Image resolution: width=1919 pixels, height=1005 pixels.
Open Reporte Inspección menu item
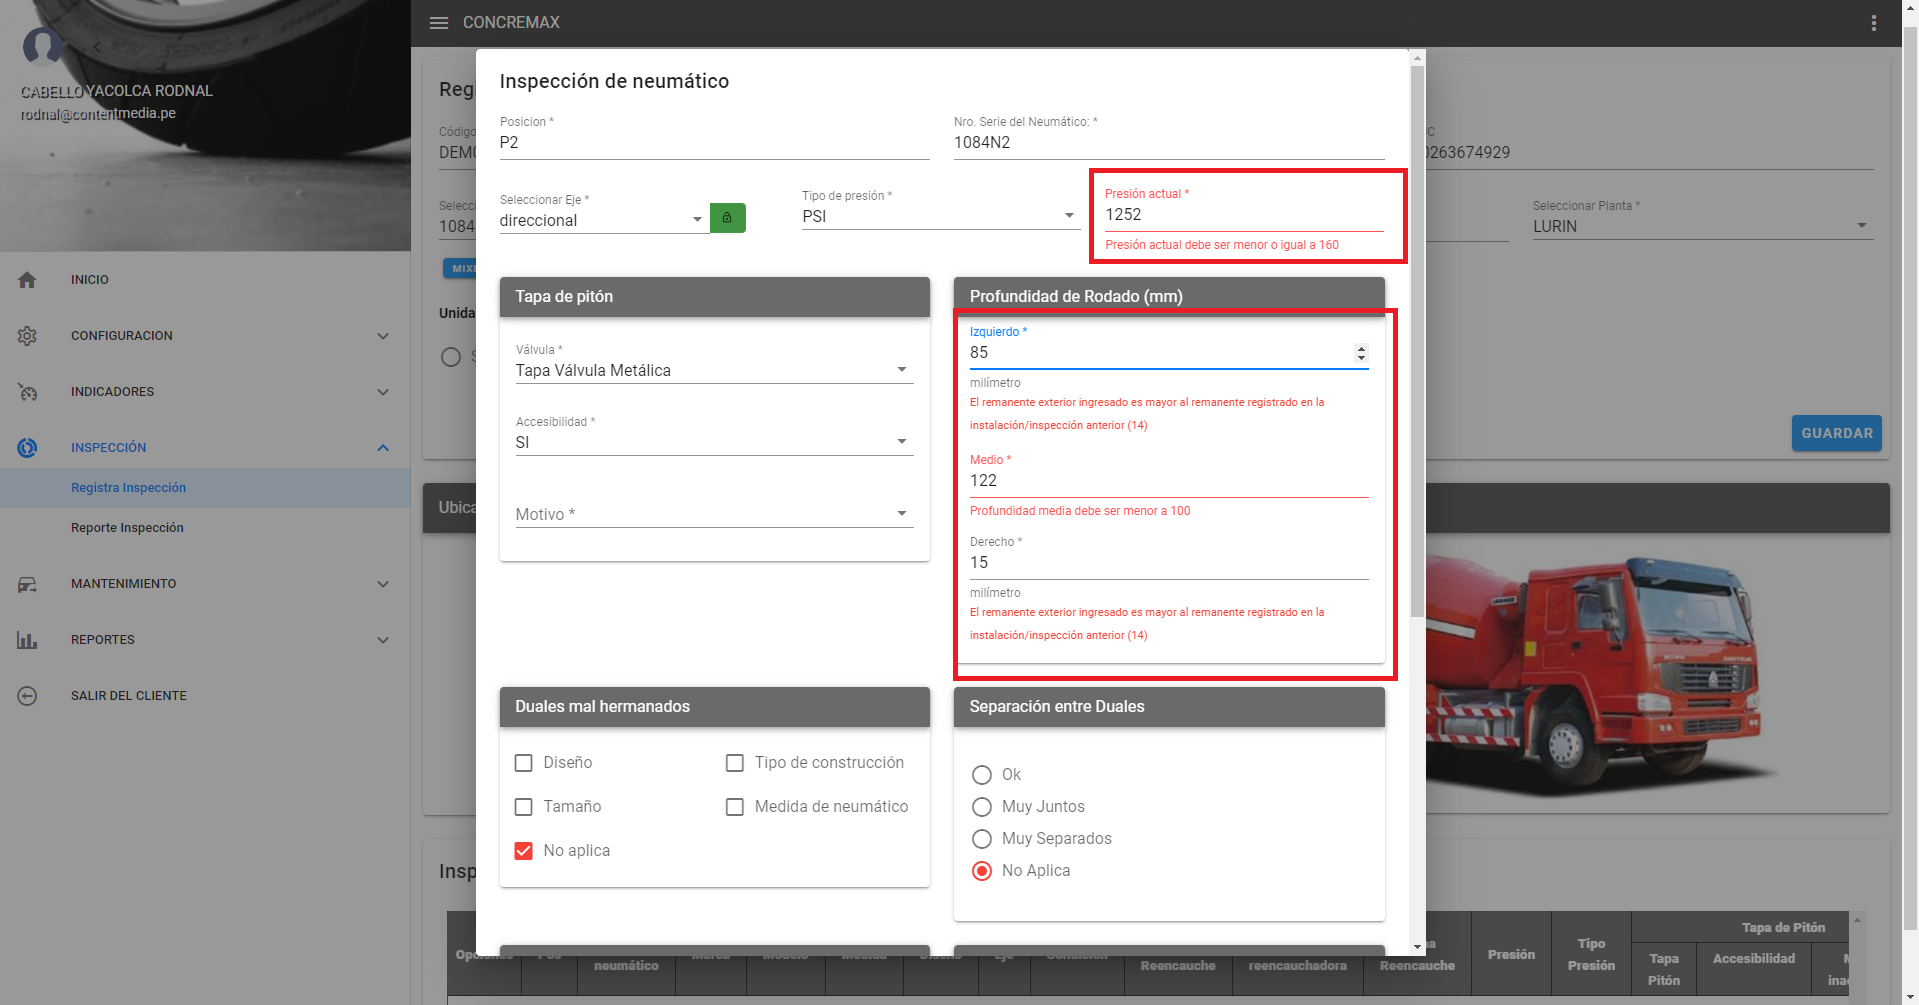click(127, 528)
